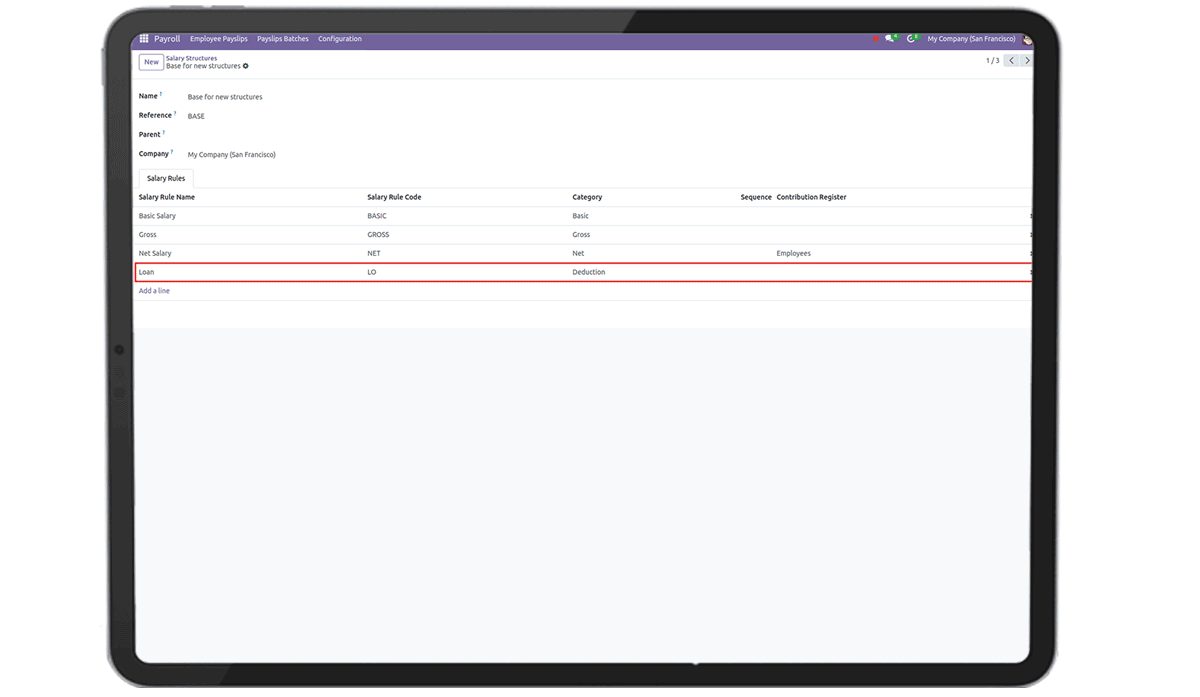Select the Salary Rules tab
1200x697 pixels.
pos(165,178)
